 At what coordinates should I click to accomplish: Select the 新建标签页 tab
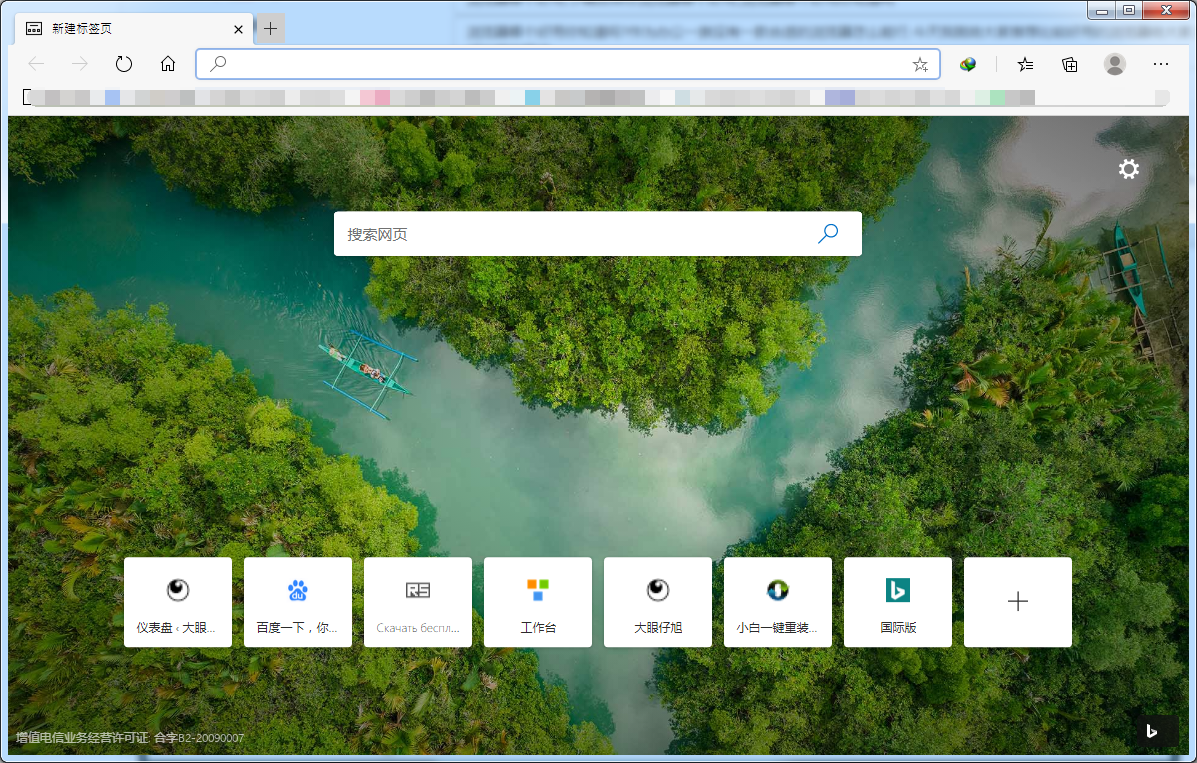point(120,29)
